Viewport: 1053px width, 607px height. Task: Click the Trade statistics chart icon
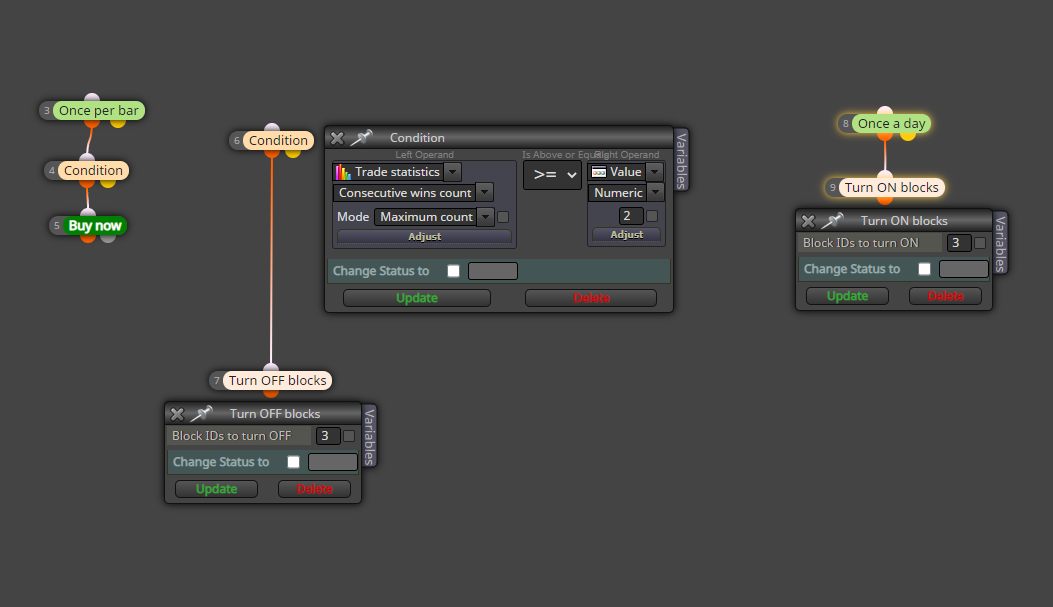[x=343, y=172]
